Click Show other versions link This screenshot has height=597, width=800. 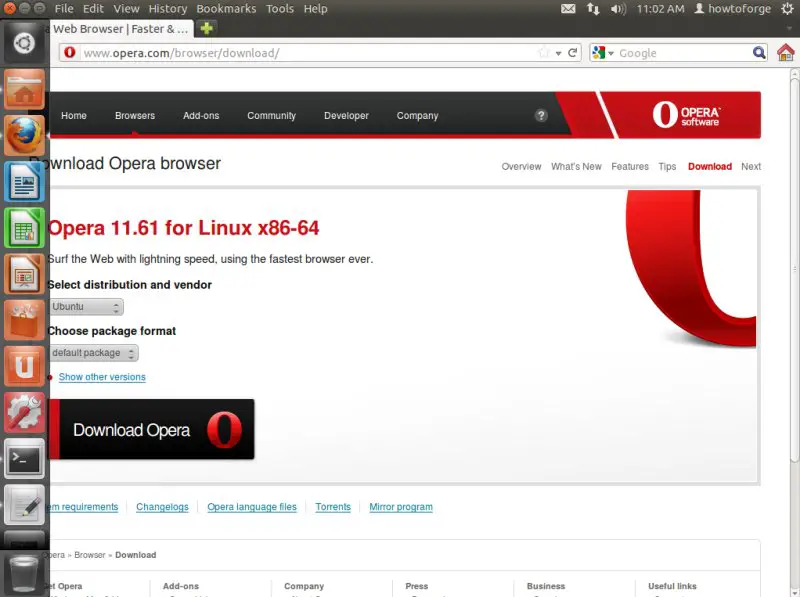click(x=102, y=377)
